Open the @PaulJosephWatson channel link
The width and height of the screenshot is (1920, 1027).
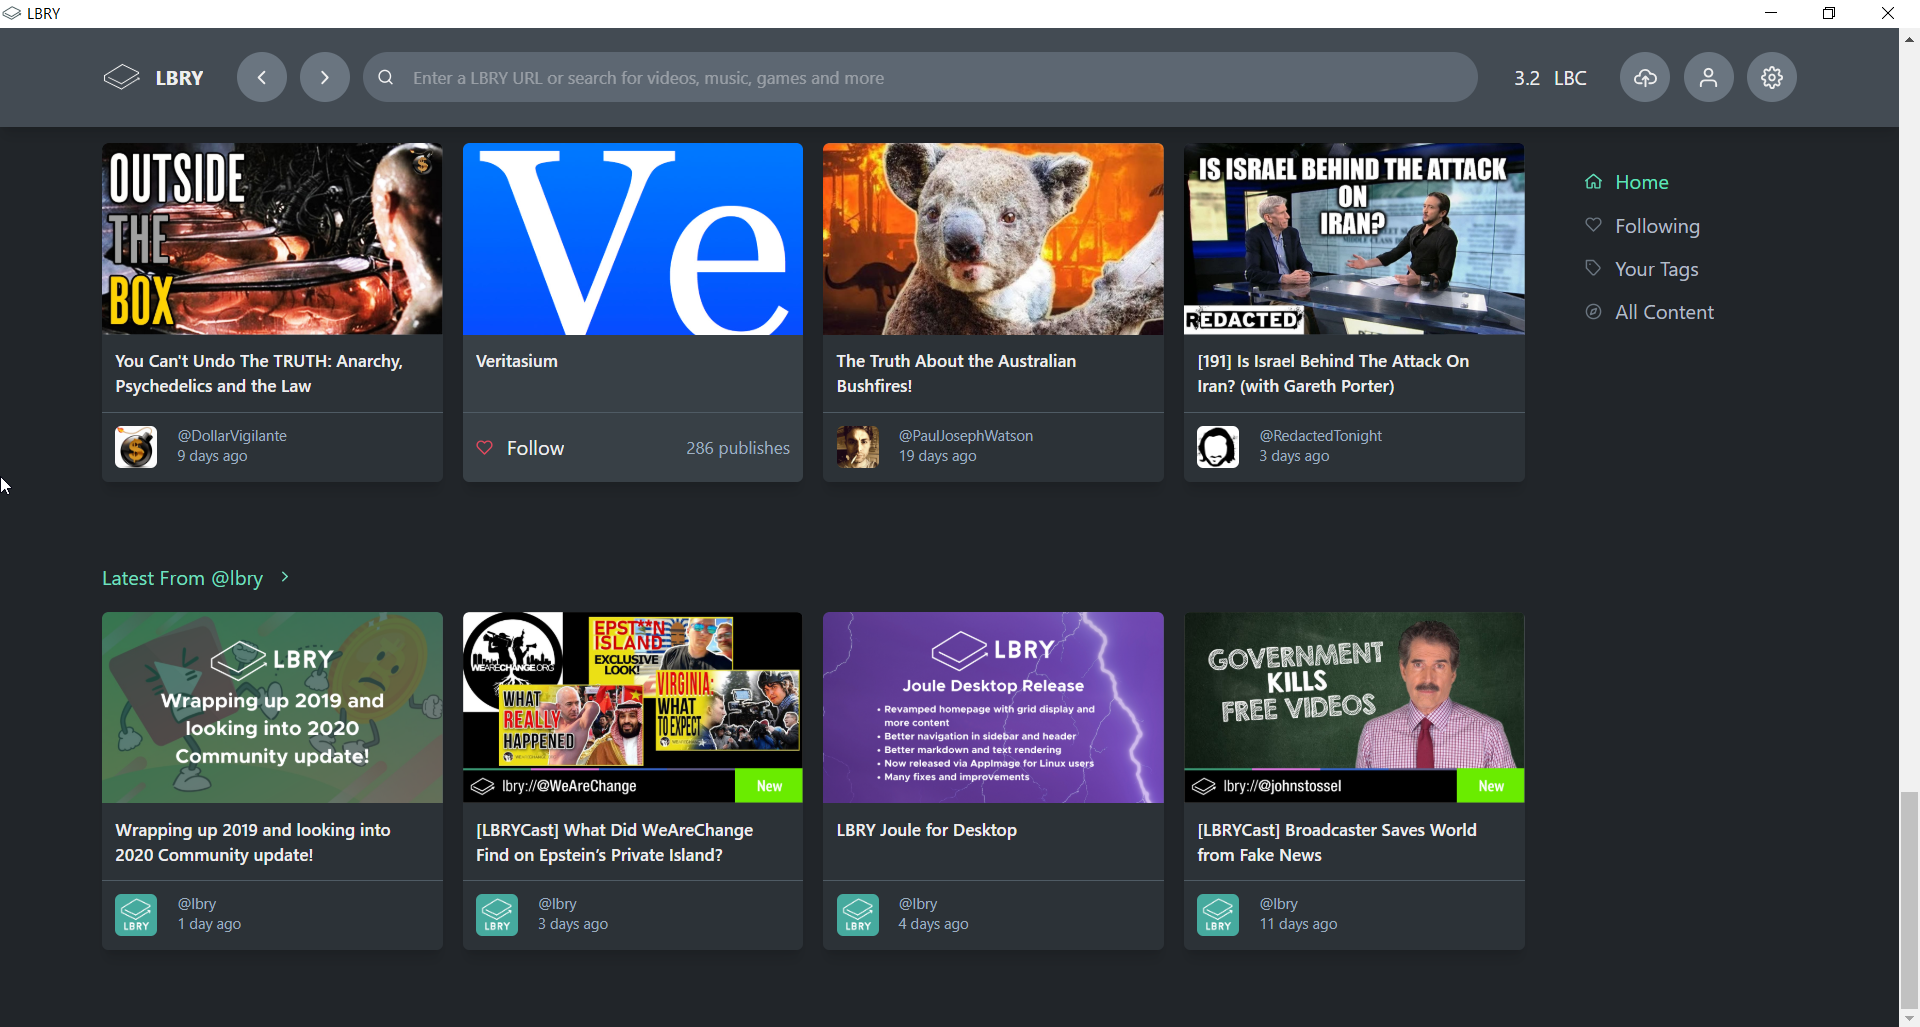tap(966, 436)
